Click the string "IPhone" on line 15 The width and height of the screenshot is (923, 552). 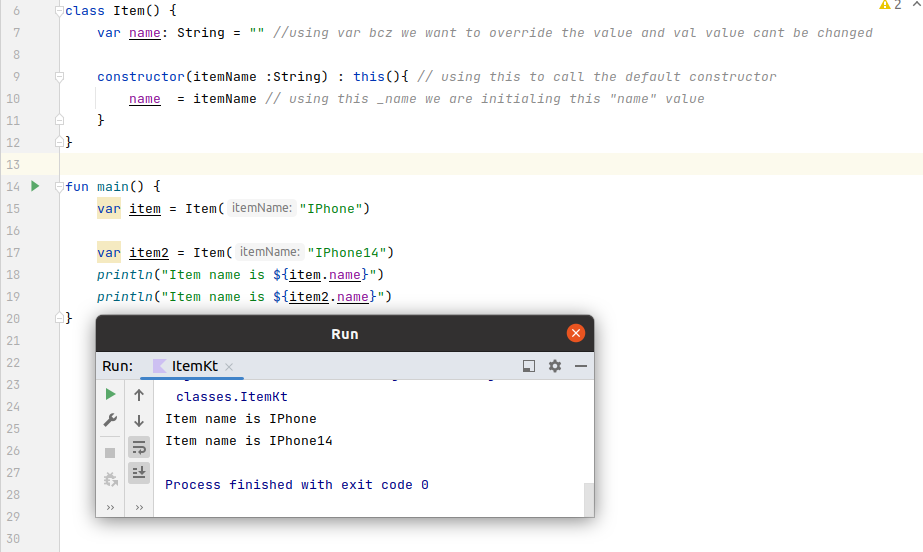tap(331, 208)
